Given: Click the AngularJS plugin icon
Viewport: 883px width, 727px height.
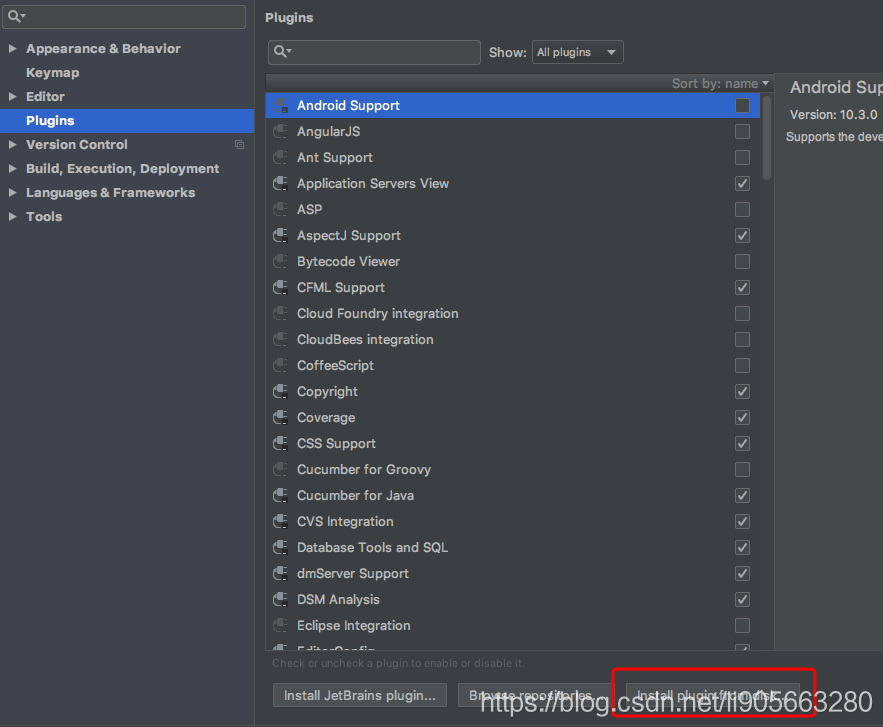Looking at the screenshot, I should [x=280, y=131].
